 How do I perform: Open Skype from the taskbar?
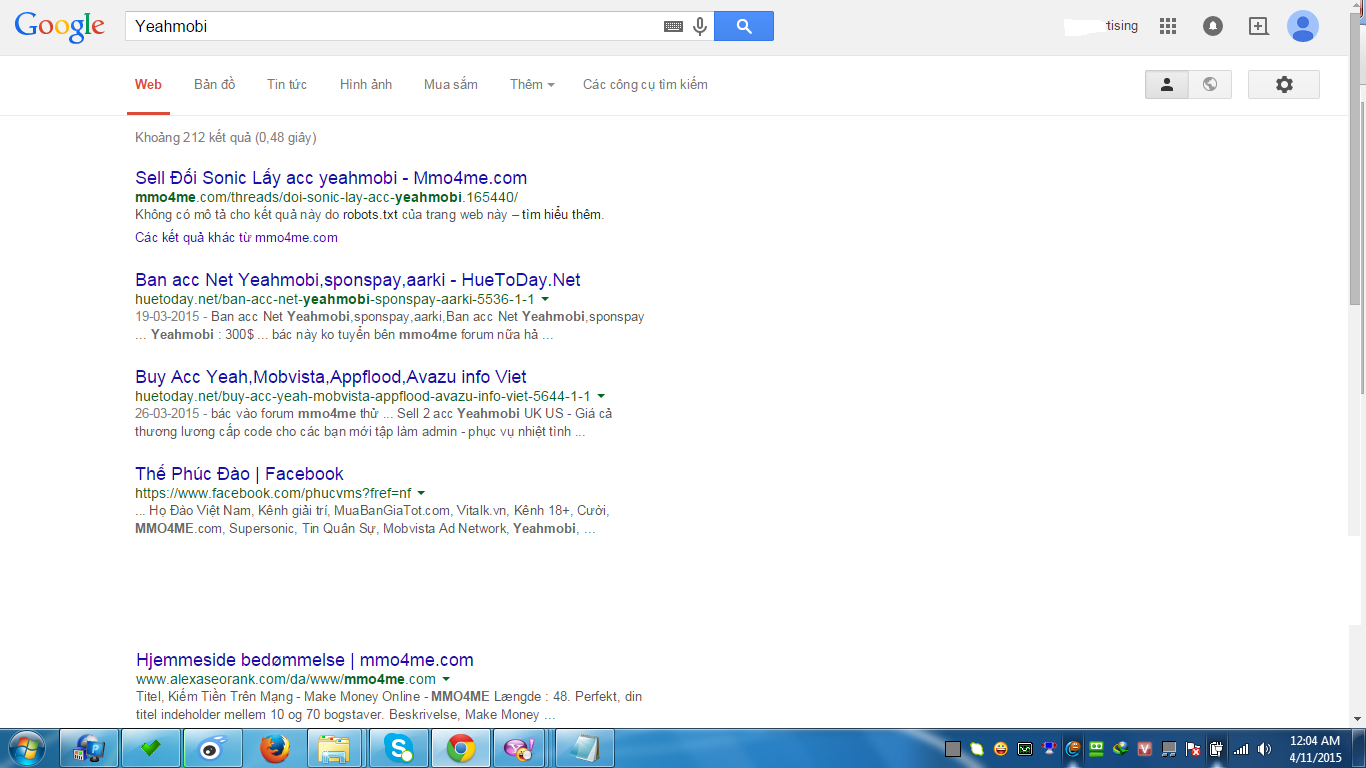pyautogui.click(x=398, y=748)
